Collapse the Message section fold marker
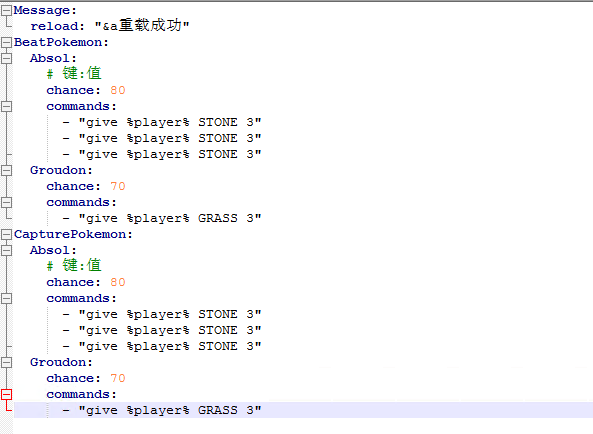 tap(6, 10)
